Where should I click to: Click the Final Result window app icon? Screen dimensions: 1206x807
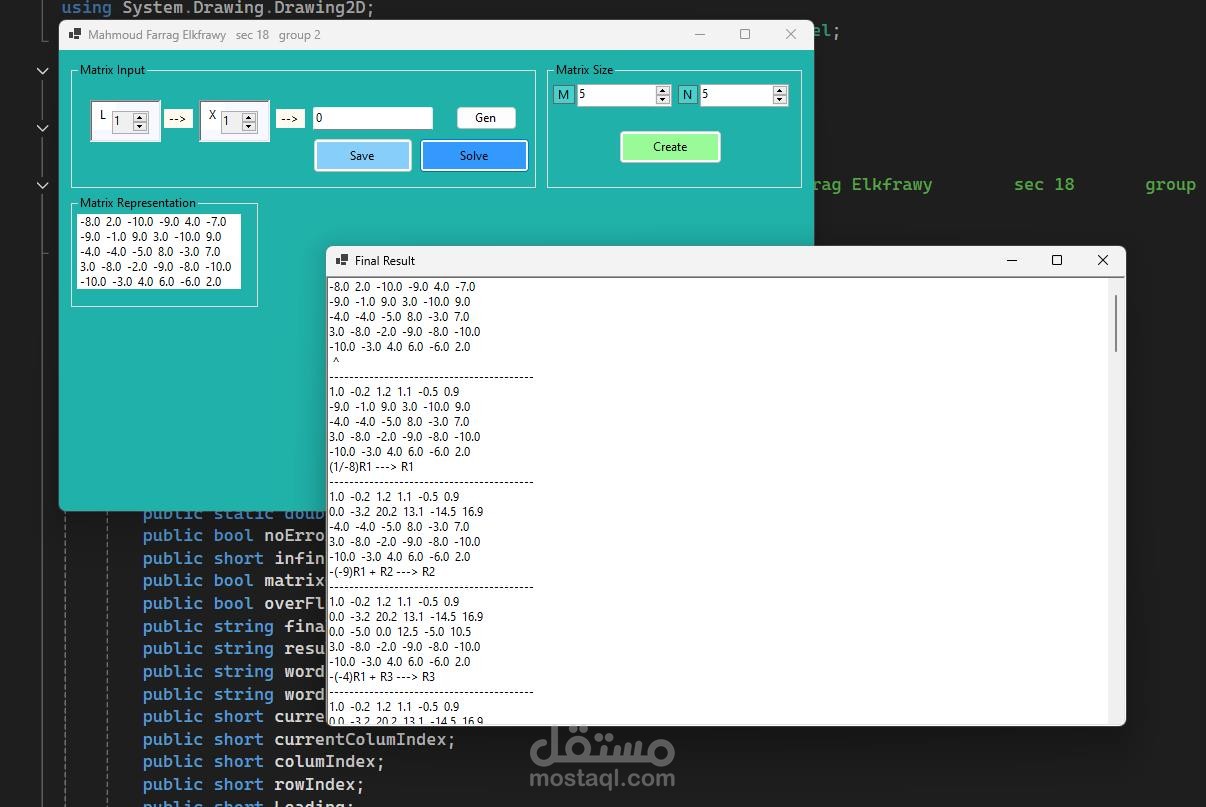coord(341,260)
